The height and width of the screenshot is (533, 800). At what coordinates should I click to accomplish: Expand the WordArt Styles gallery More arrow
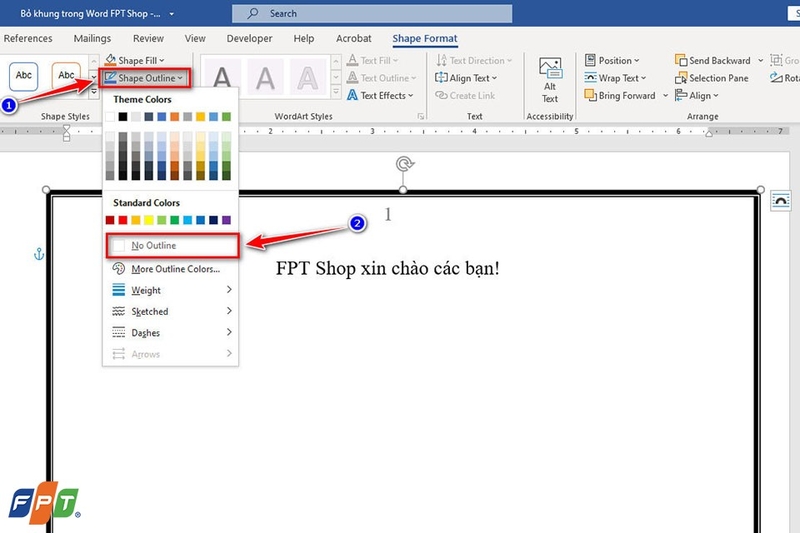click(x=336, y=92)
